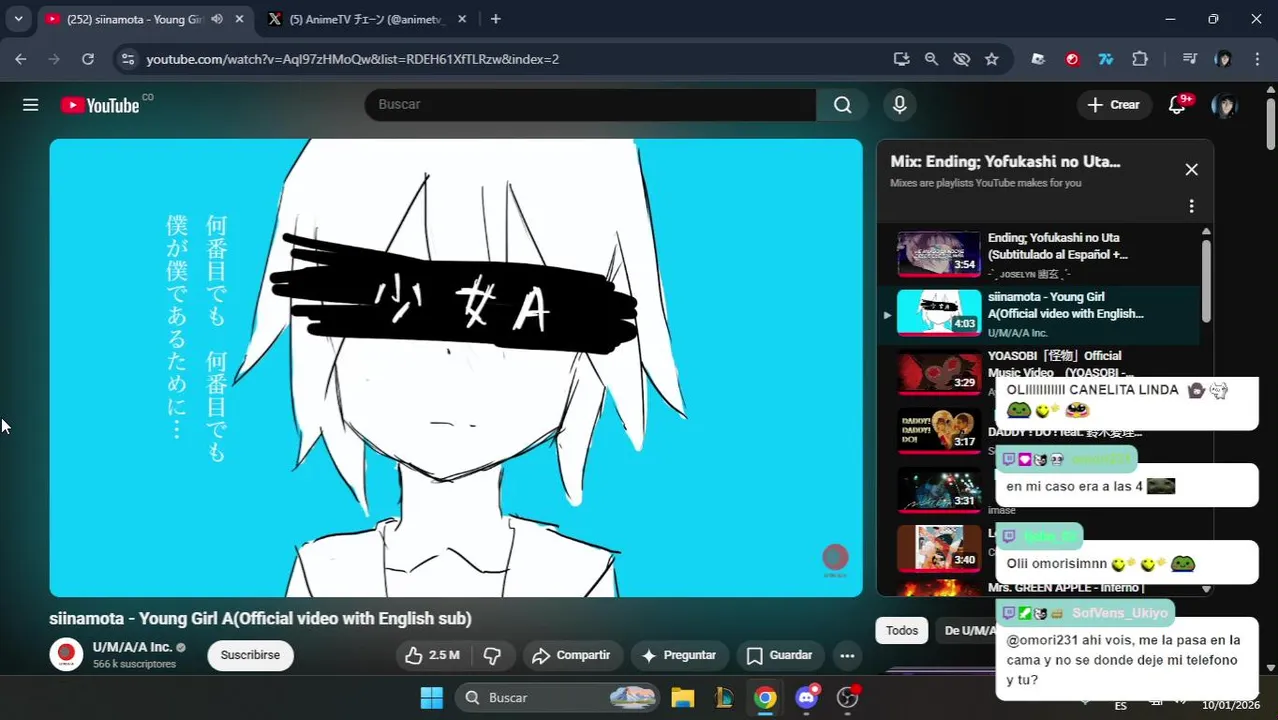Reload the current page
The width and height of the screenshot is (1278, 720).
(88, 59)
